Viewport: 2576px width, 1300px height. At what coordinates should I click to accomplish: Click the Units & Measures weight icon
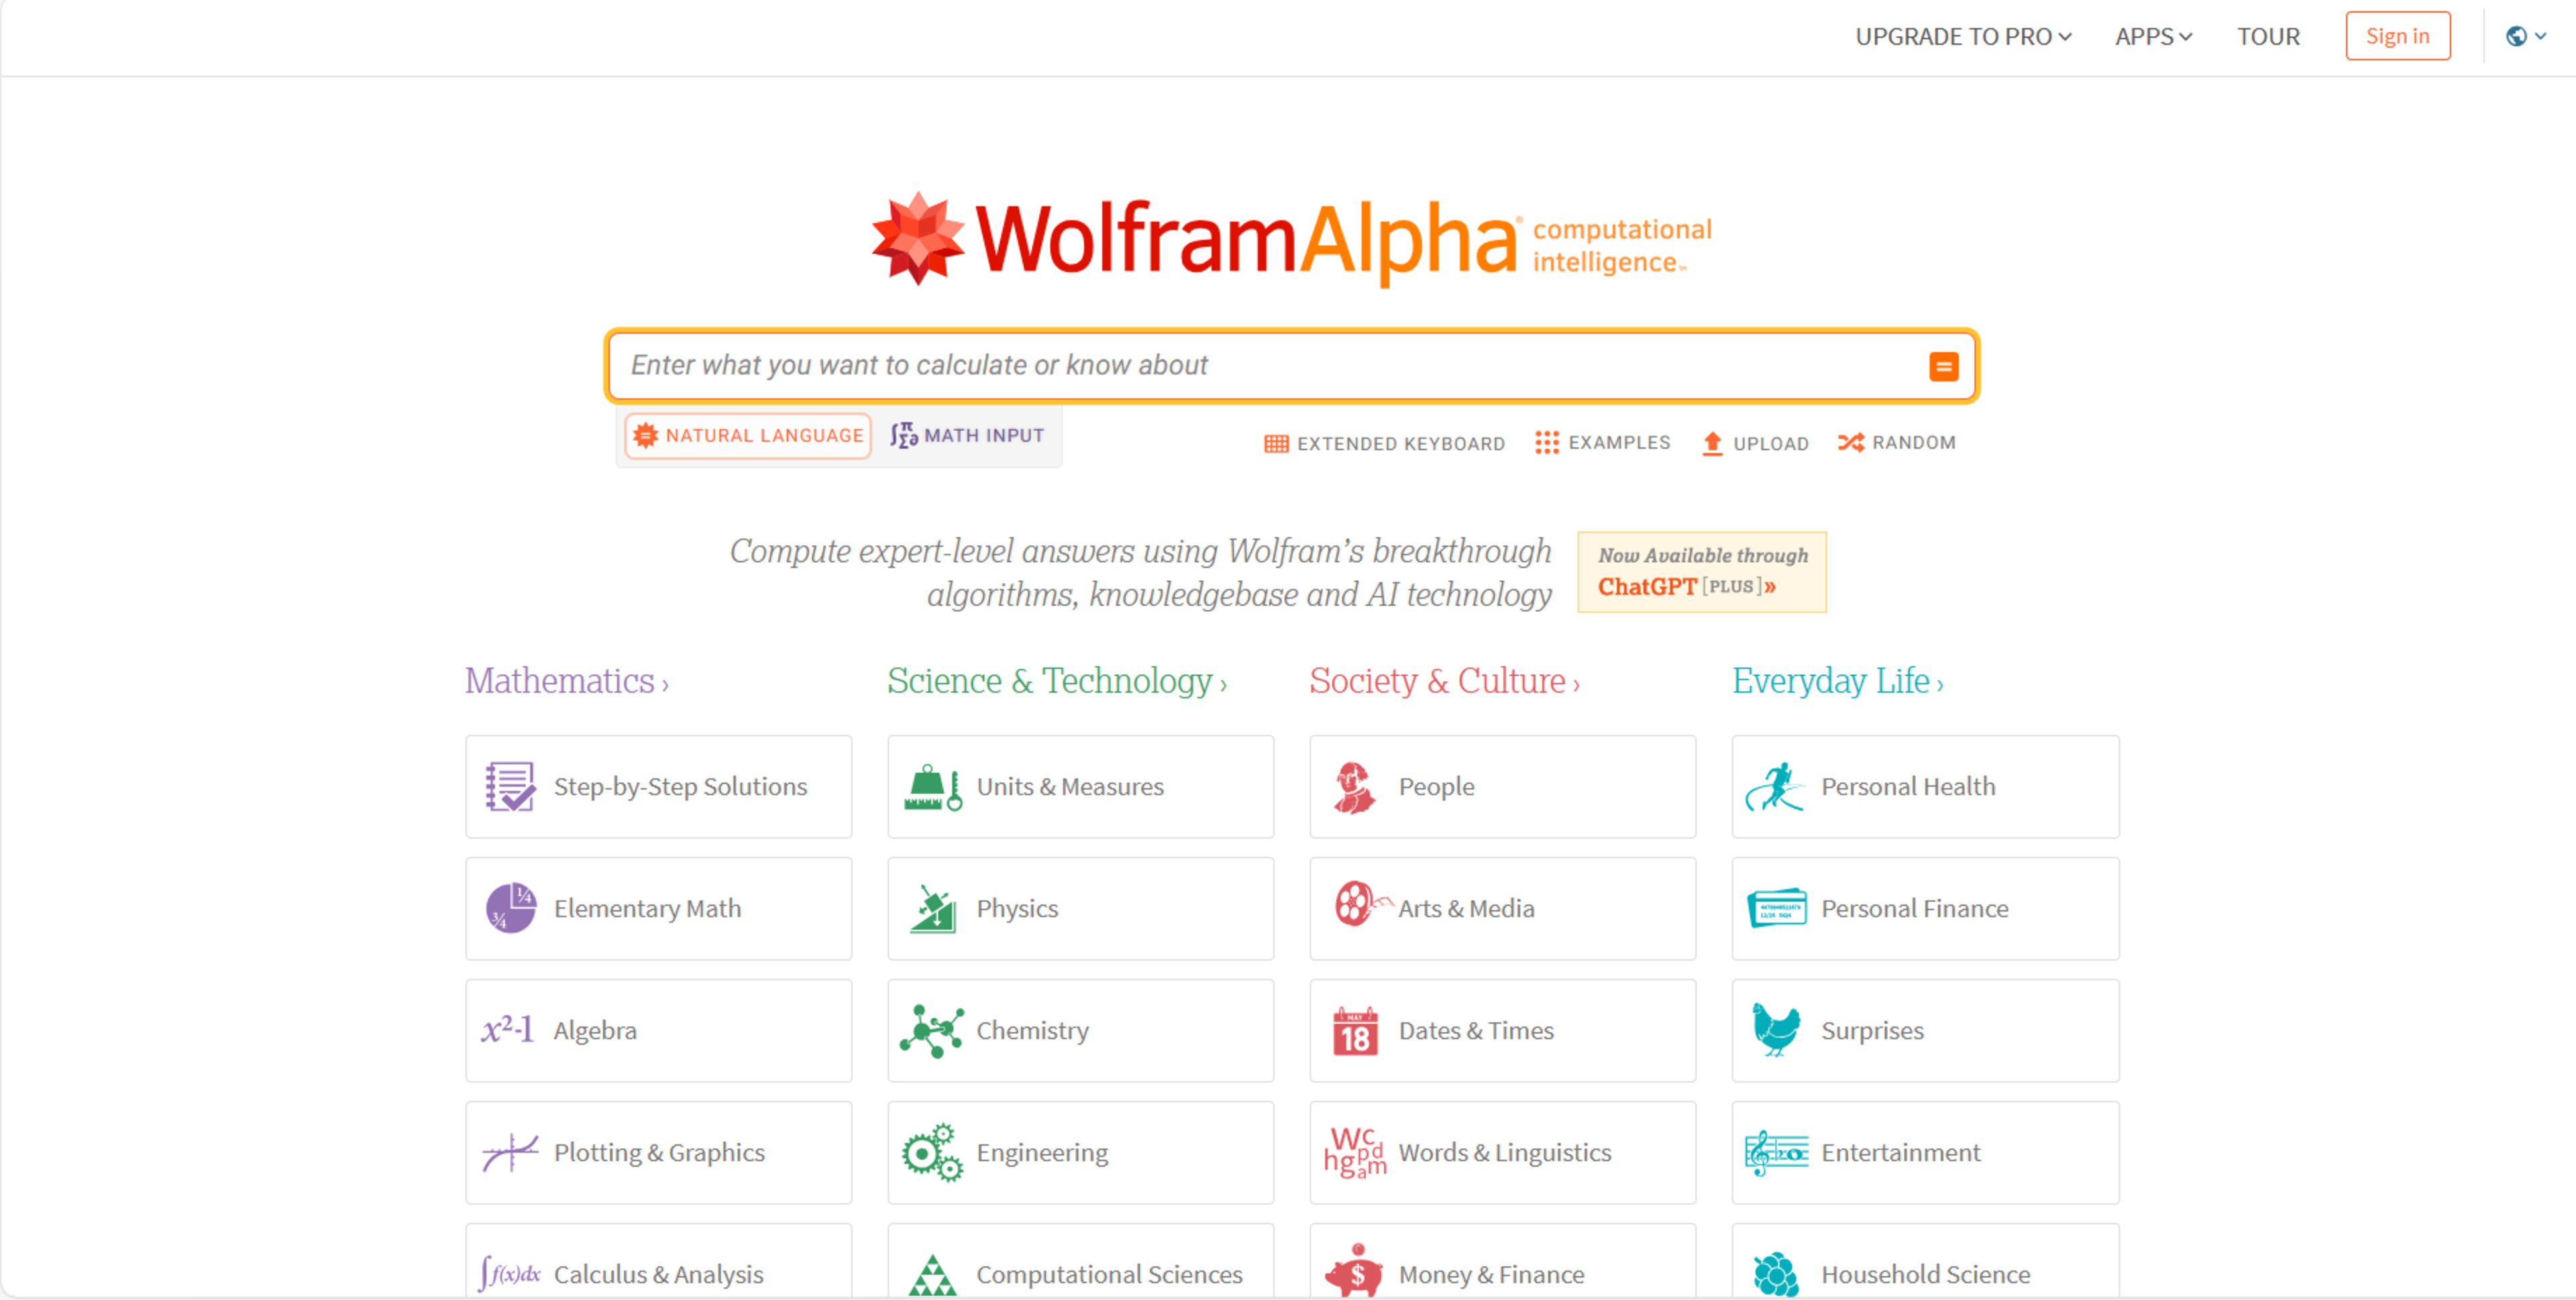click(x=933, y=787)
